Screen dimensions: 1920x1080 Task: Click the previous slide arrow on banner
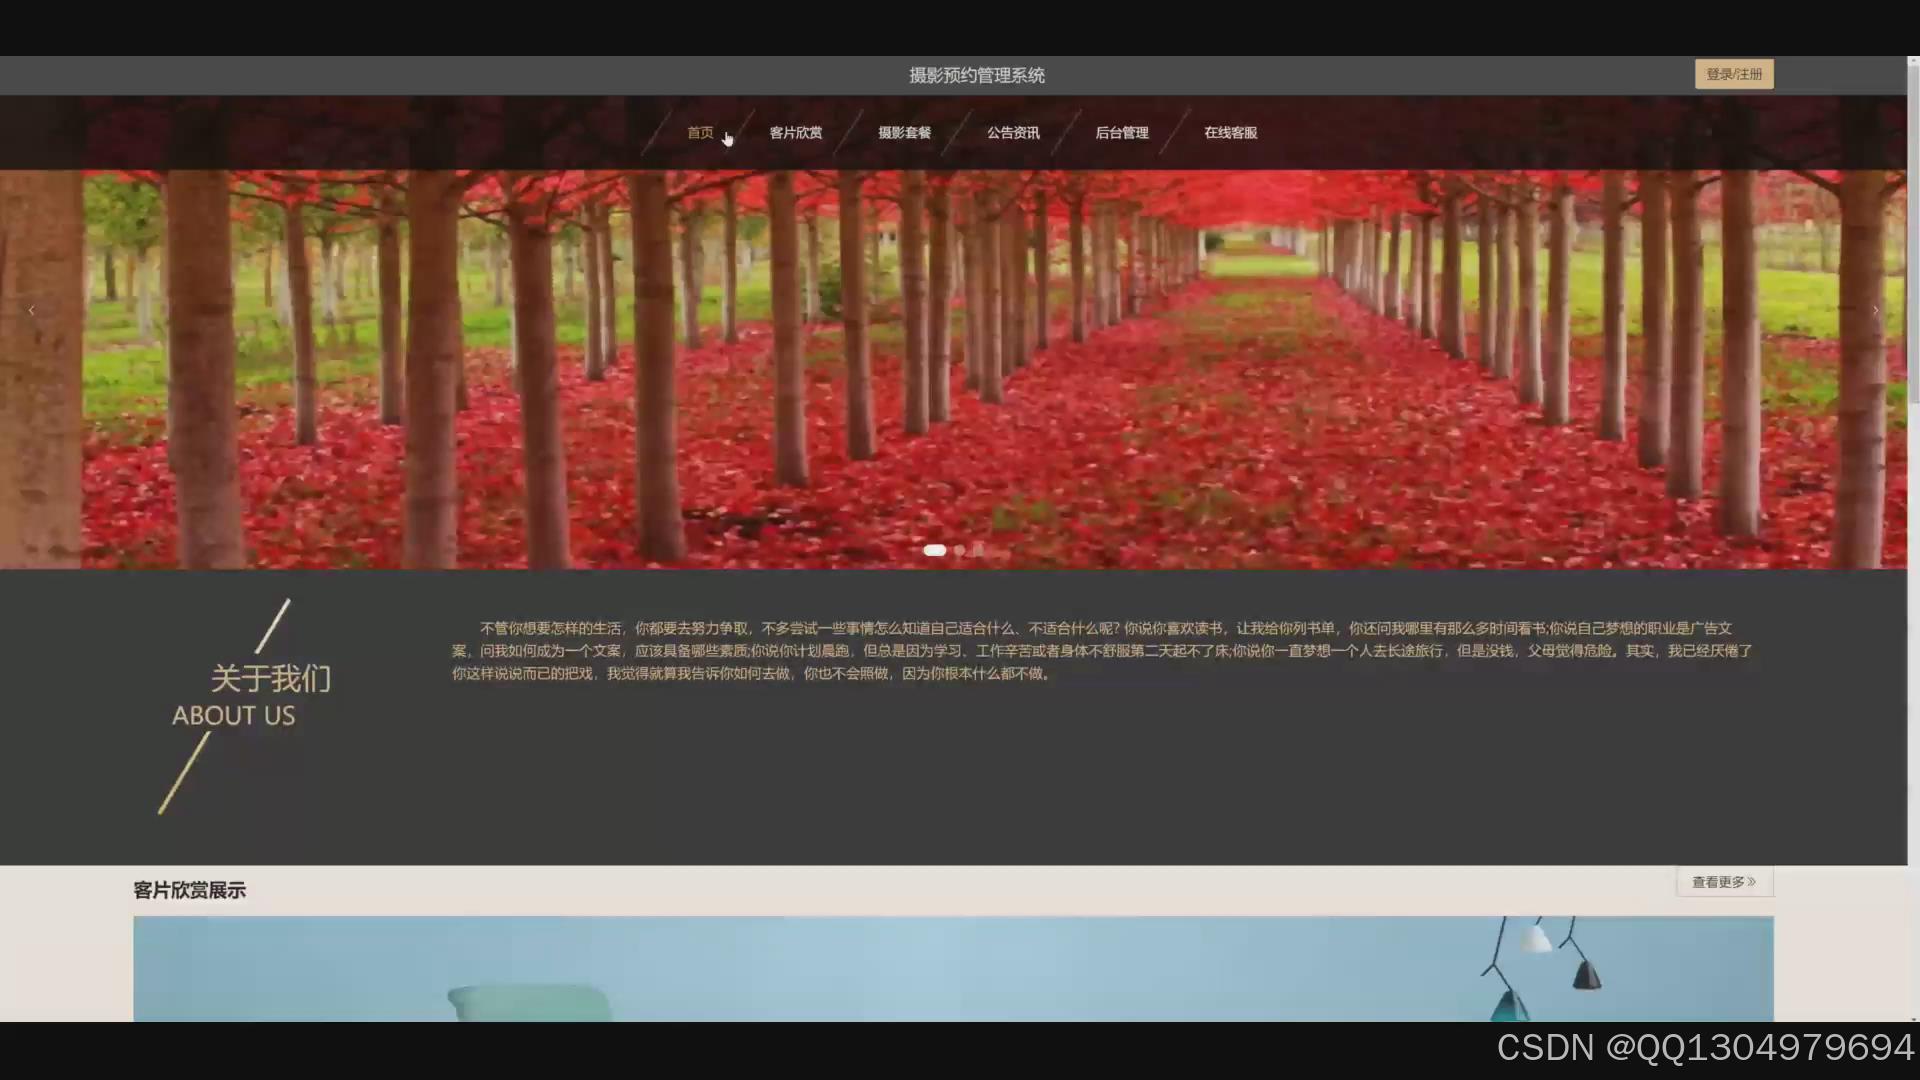32,311
